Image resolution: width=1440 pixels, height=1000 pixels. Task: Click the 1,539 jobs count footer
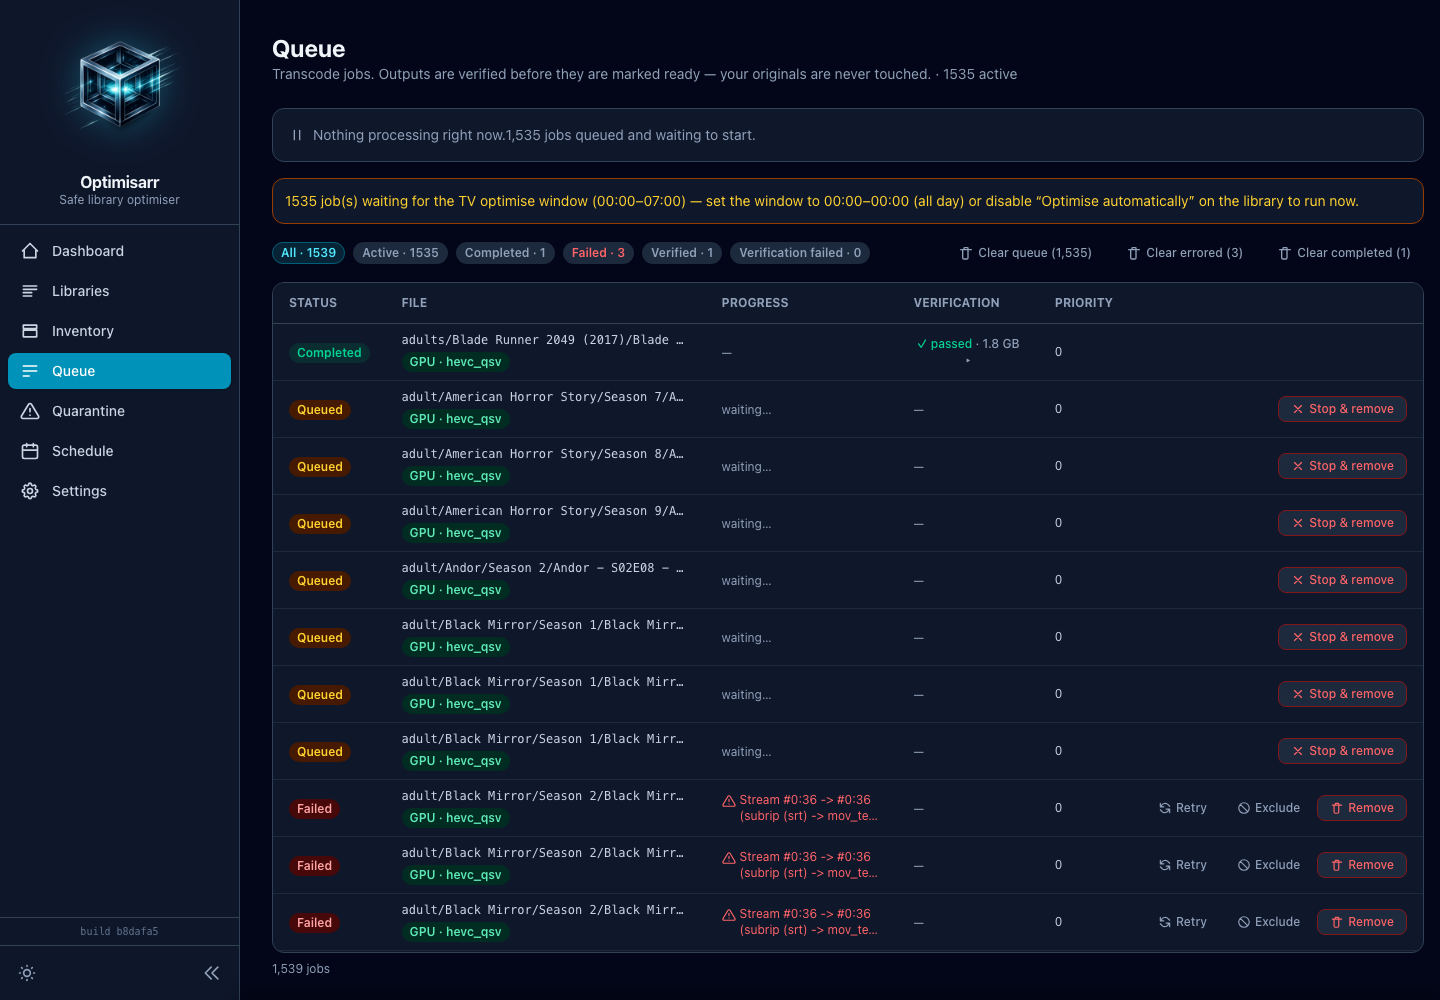point(301,969)
